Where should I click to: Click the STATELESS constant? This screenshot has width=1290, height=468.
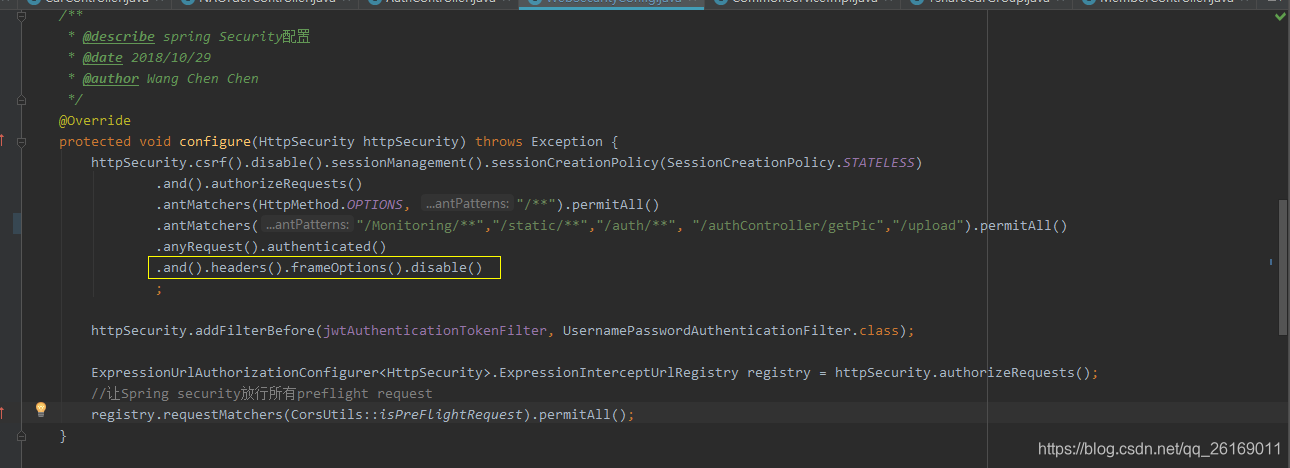click(879, 162)
